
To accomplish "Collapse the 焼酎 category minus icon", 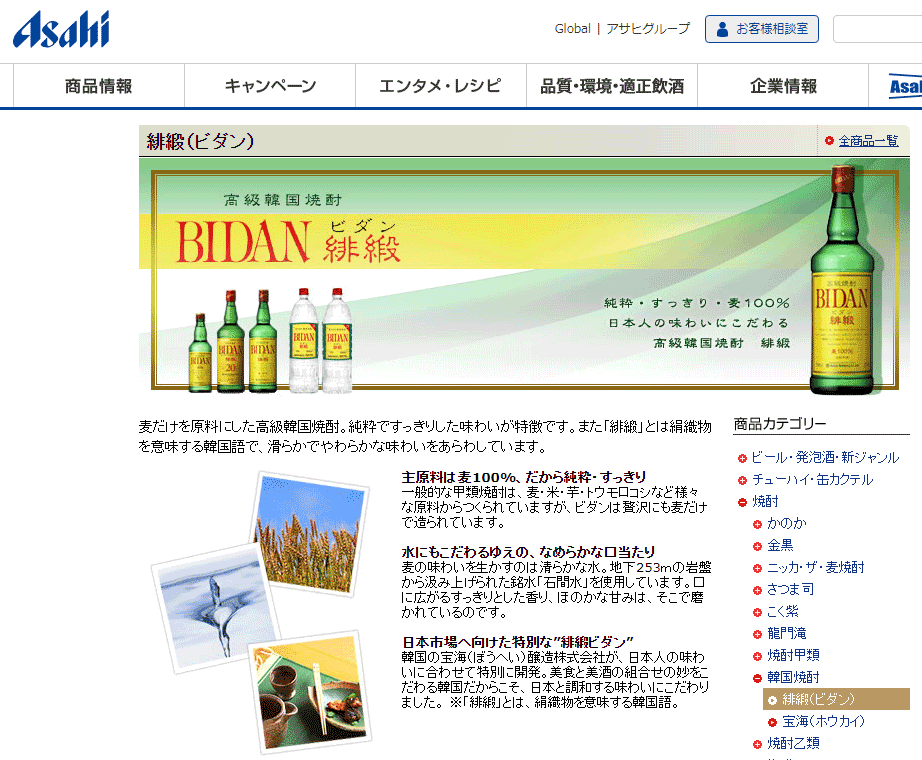I will 742,502.
